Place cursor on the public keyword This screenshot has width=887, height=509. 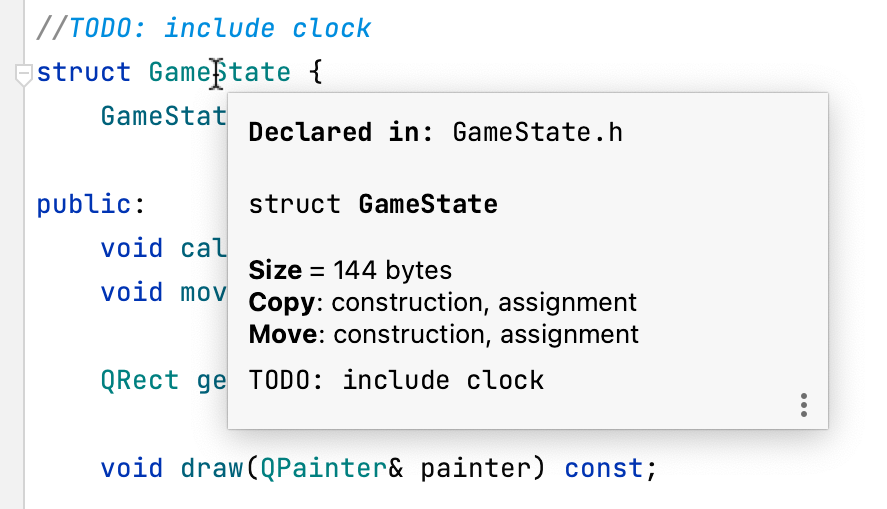point(84,205)
